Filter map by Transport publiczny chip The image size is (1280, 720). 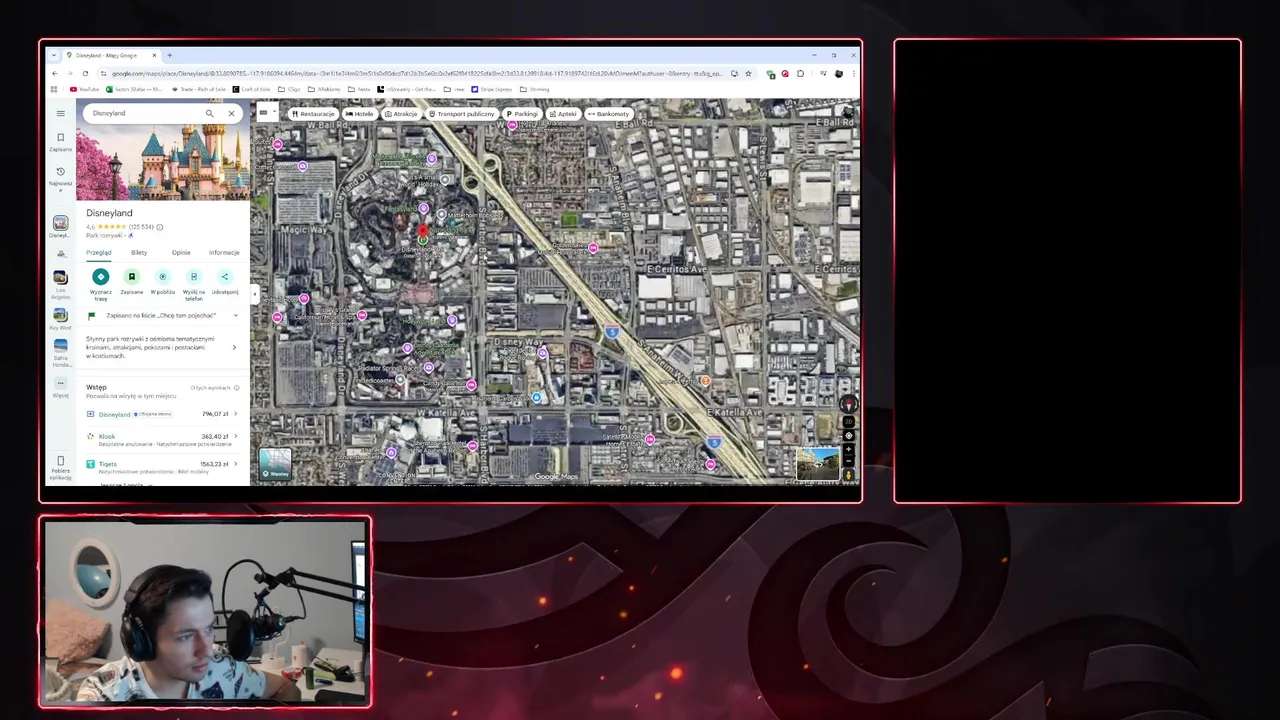coord(462,114)
